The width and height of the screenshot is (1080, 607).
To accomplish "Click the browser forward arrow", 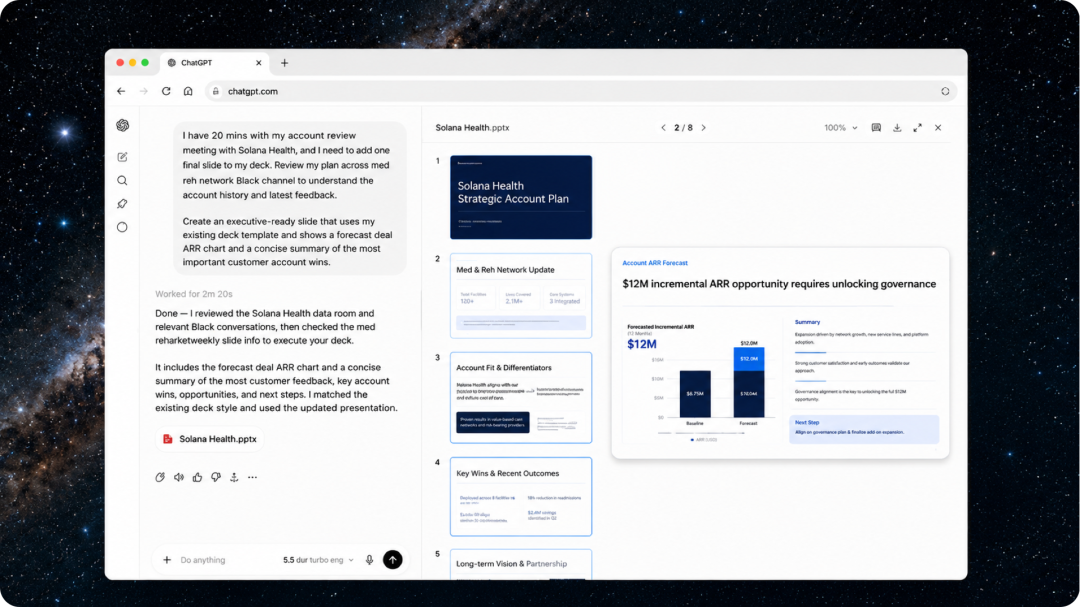I will tap(143, 91).
